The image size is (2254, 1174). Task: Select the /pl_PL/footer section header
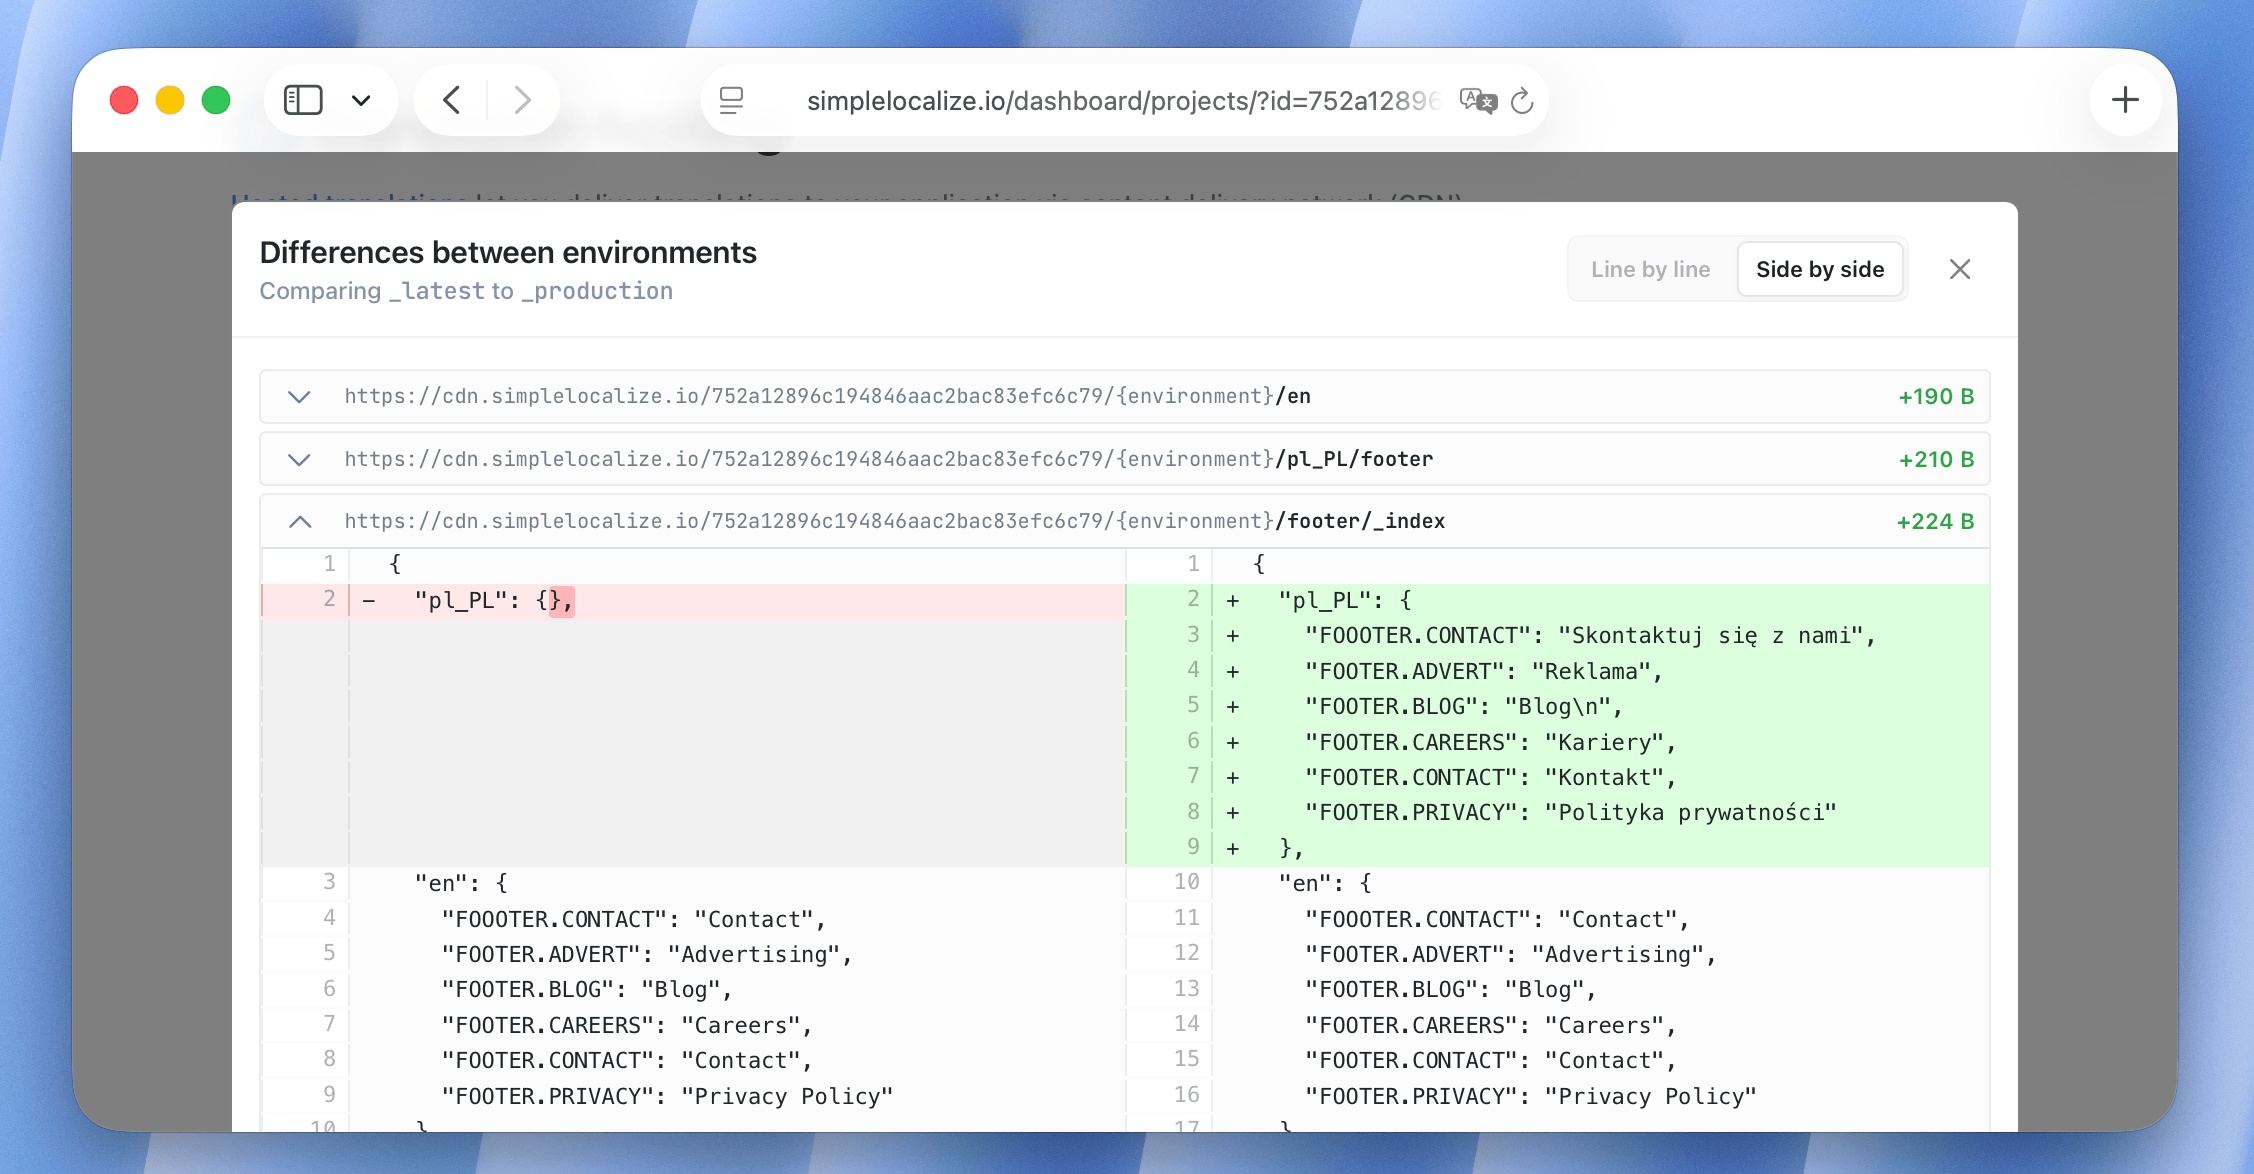pyautogui.click(x=888, y=459)
